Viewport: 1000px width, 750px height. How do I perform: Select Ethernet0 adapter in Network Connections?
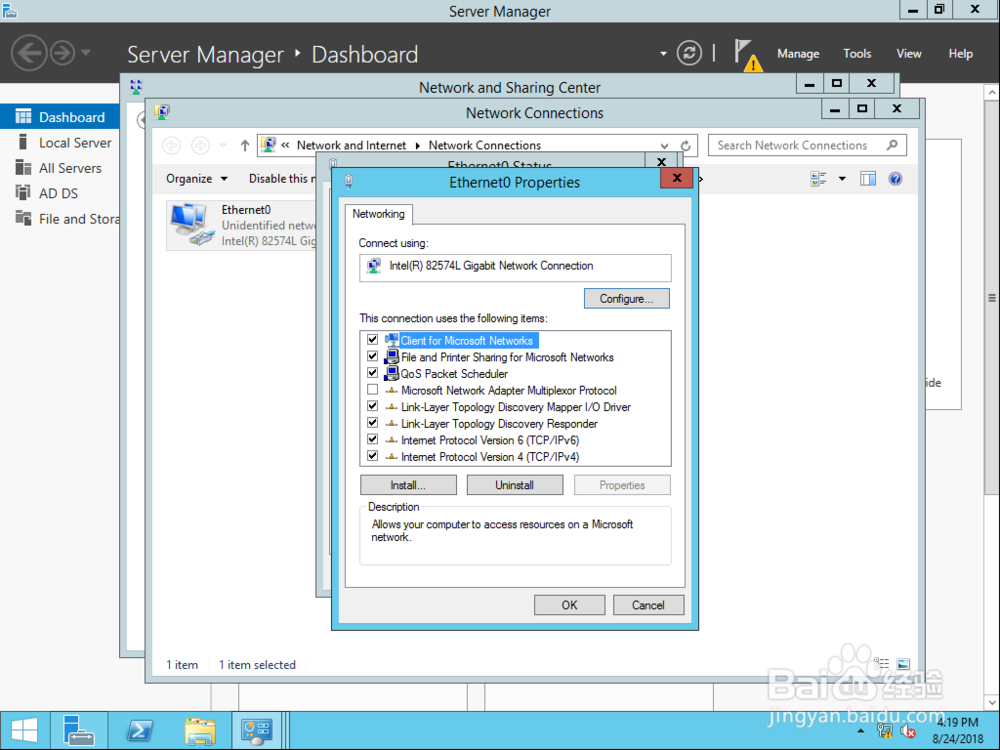[x=242, y=225]
